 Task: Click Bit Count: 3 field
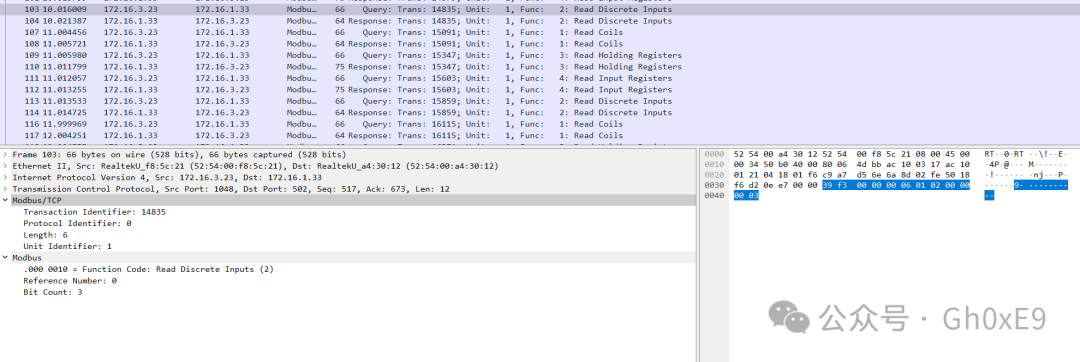52,292
